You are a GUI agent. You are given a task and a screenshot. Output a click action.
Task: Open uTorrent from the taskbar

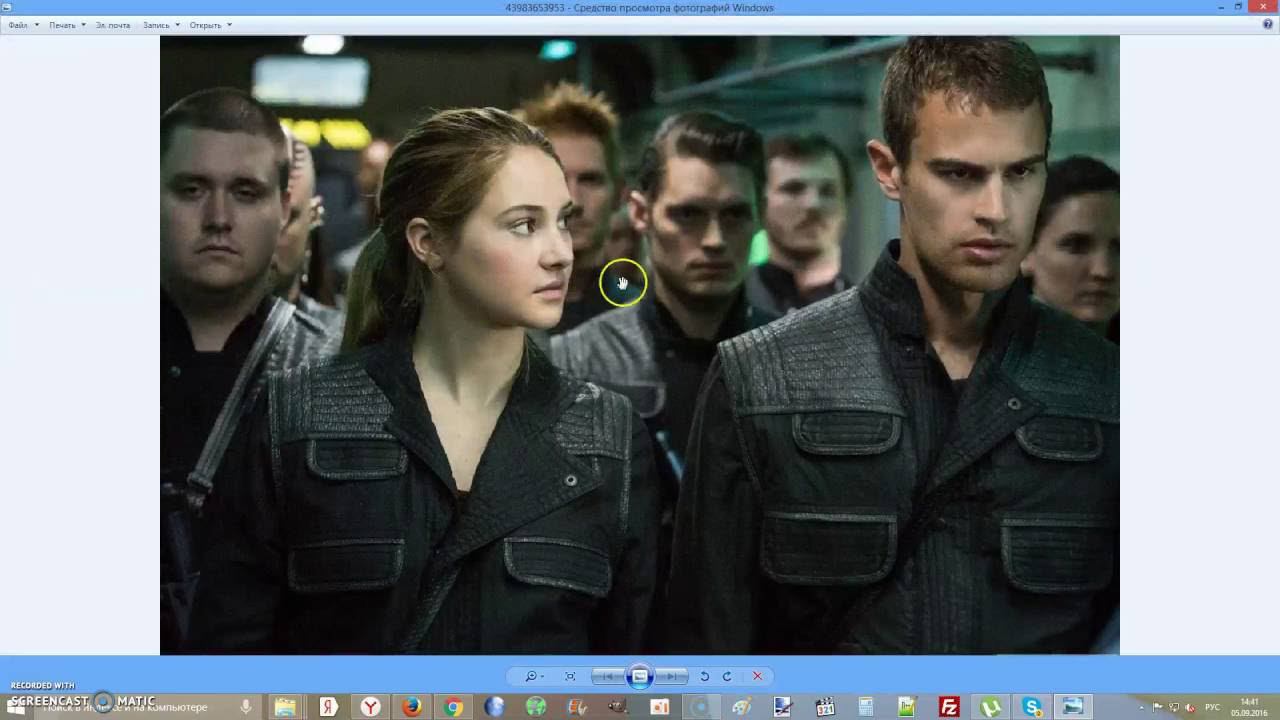[990, 707]
